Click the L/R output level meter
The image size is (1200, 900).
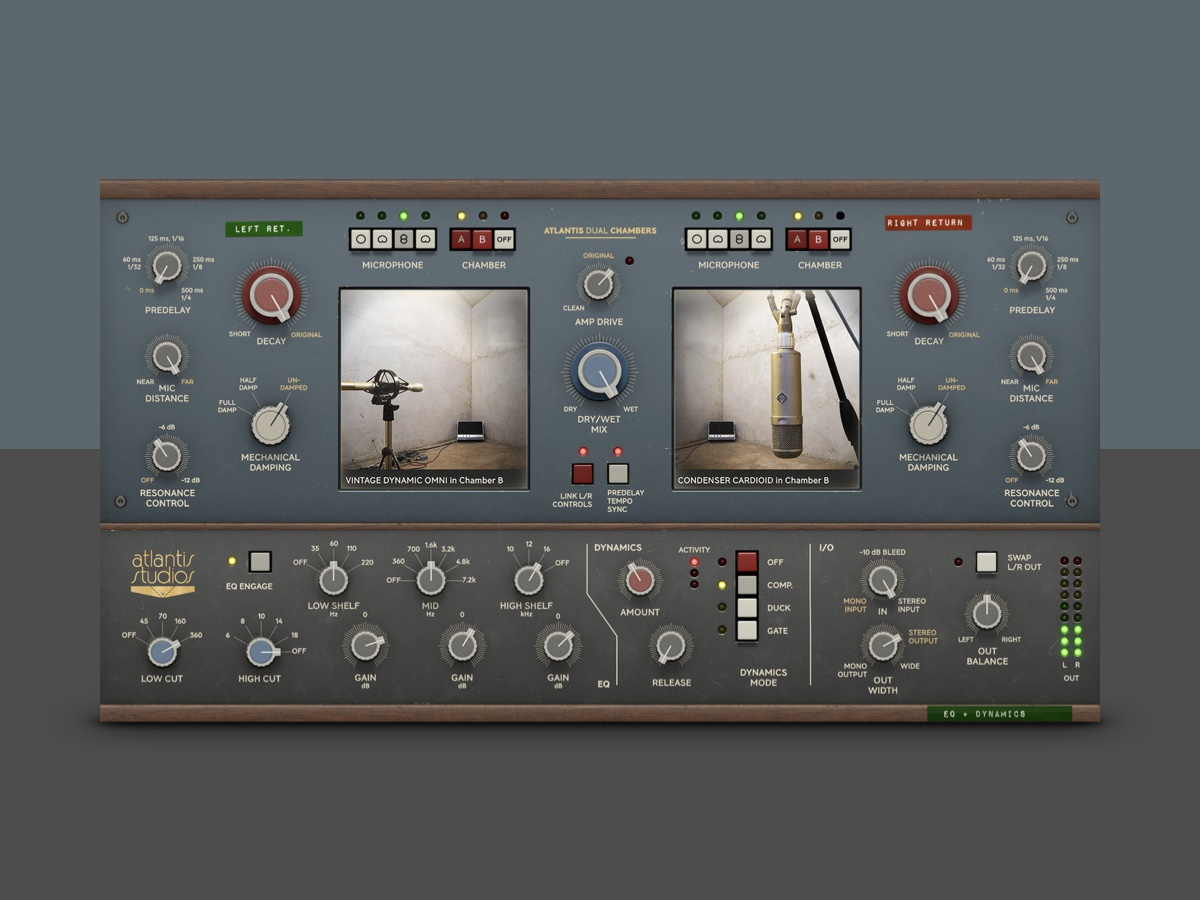tap(1071, 607)
